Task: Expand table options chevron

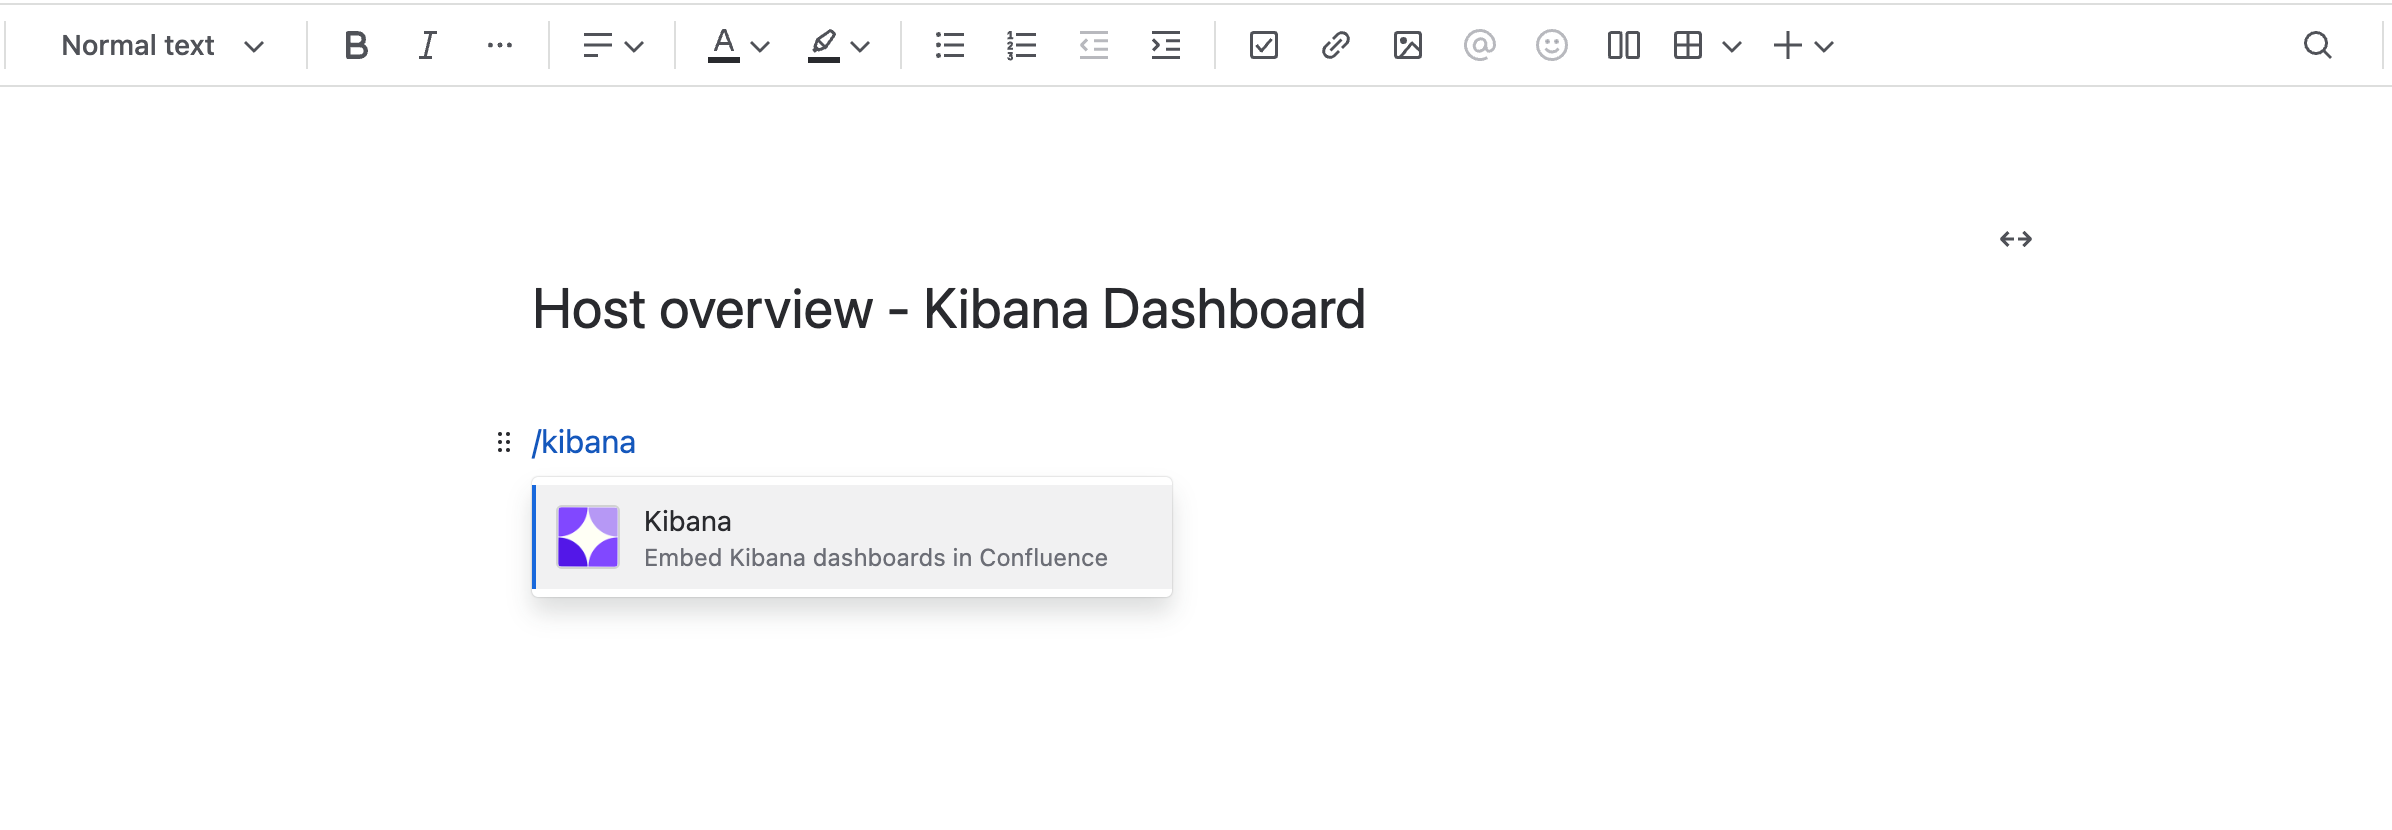Action: tap(1733, 46)
